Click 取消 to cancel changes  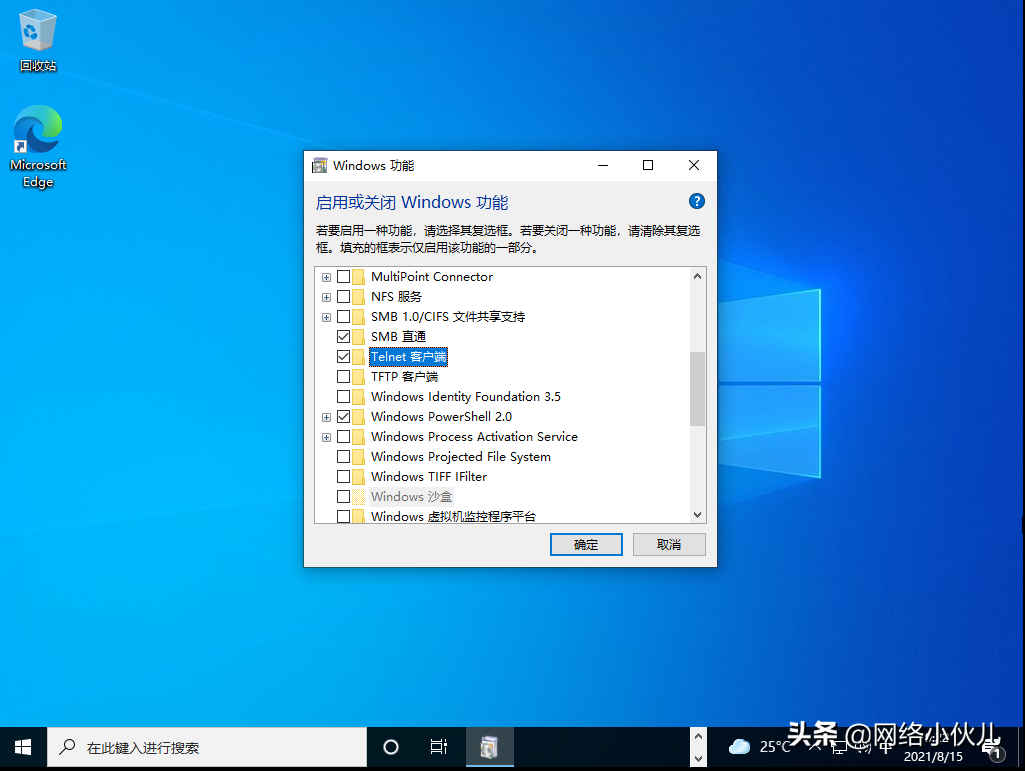(x=668, y=544)
